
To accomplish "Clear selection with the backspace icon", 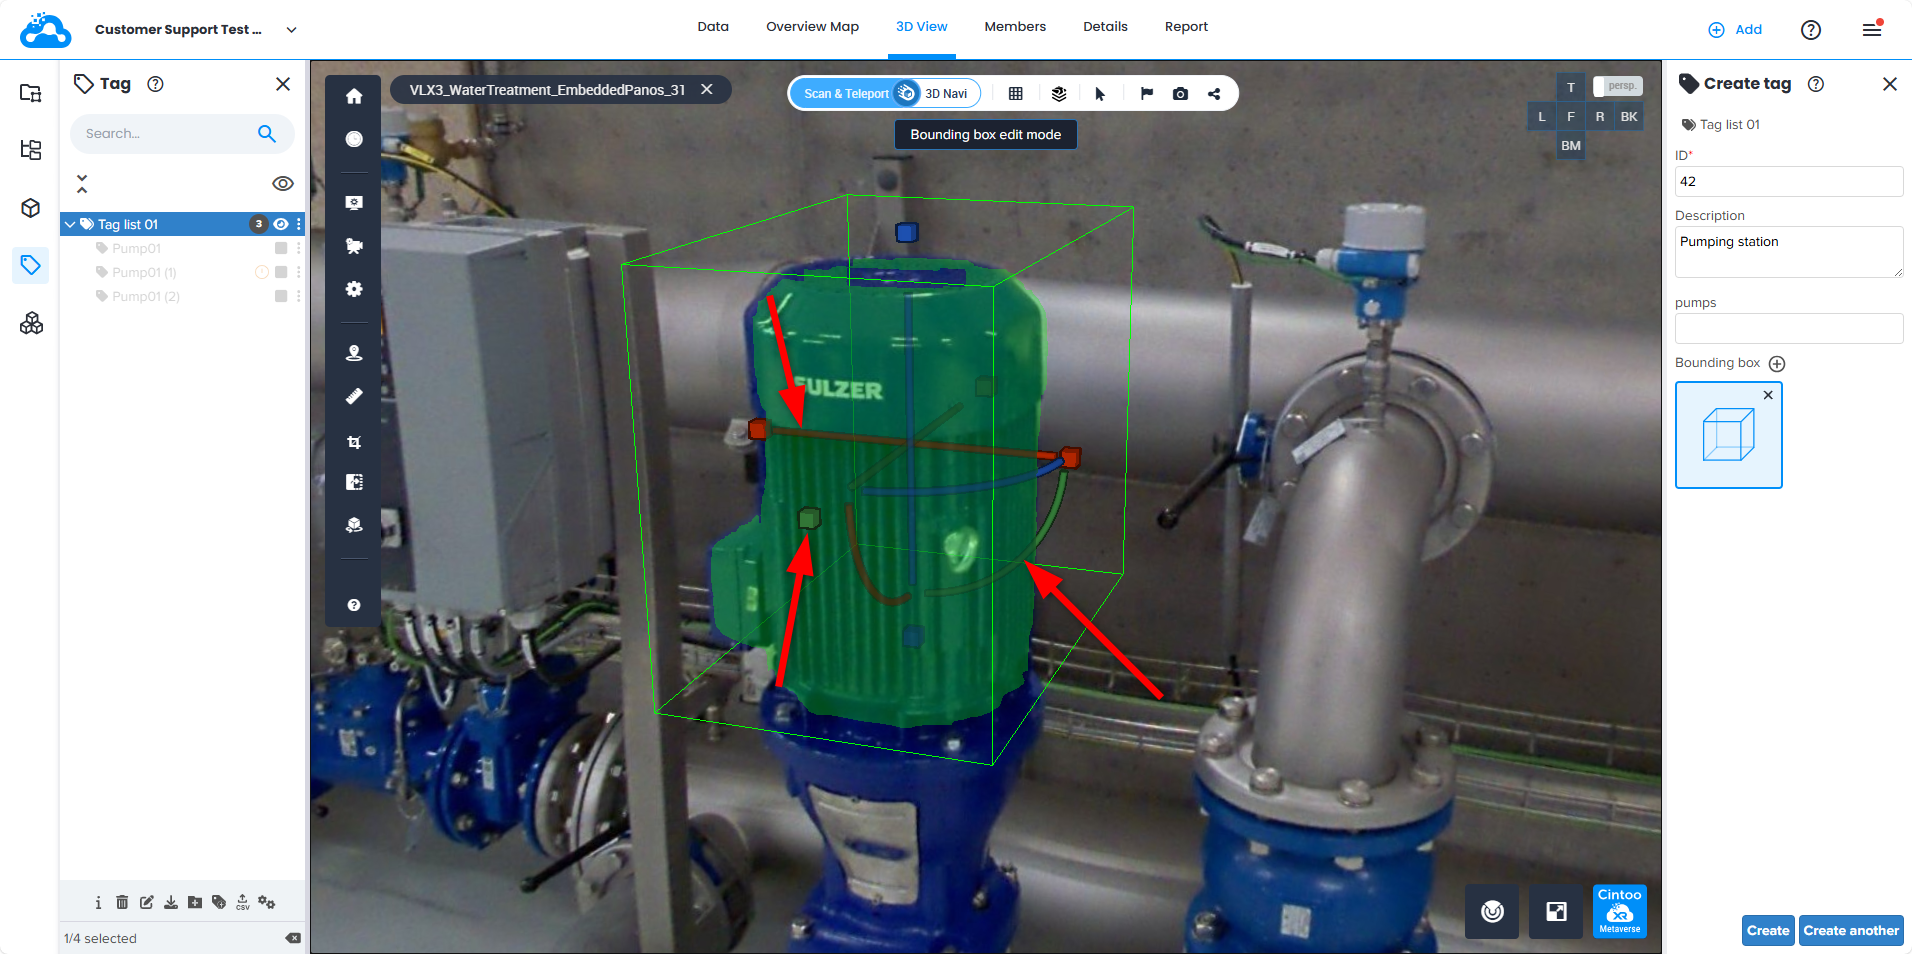I will click(x=293, y=938).
